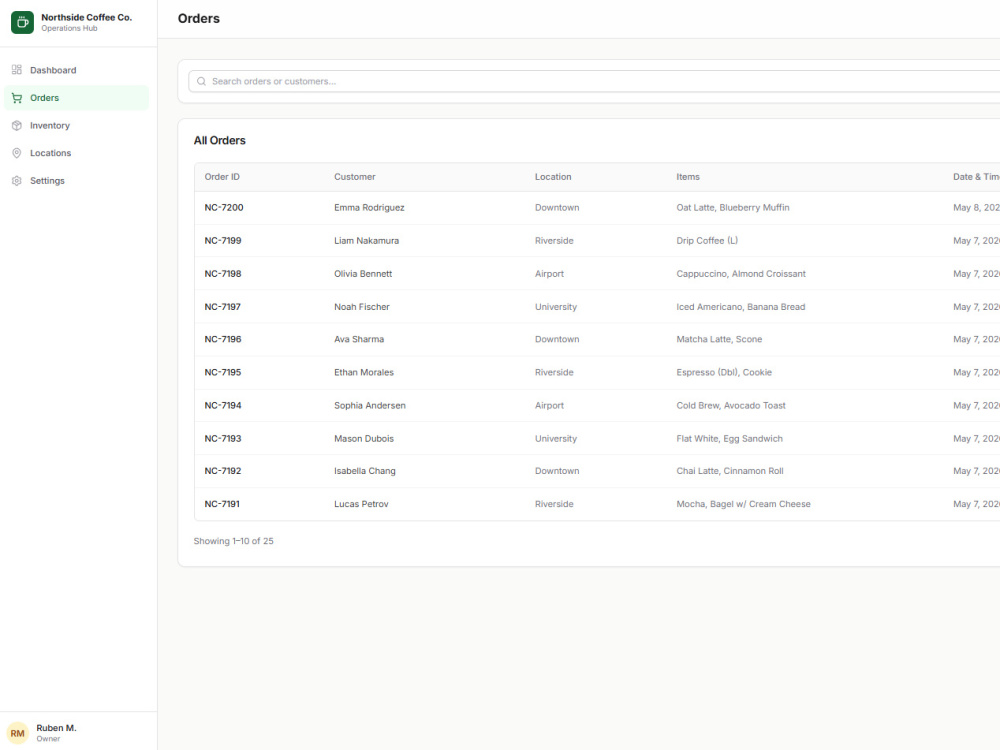This screenshot has height=750, width=1000.
Task: Open the Settings menu item
Action: click(77, 180)
